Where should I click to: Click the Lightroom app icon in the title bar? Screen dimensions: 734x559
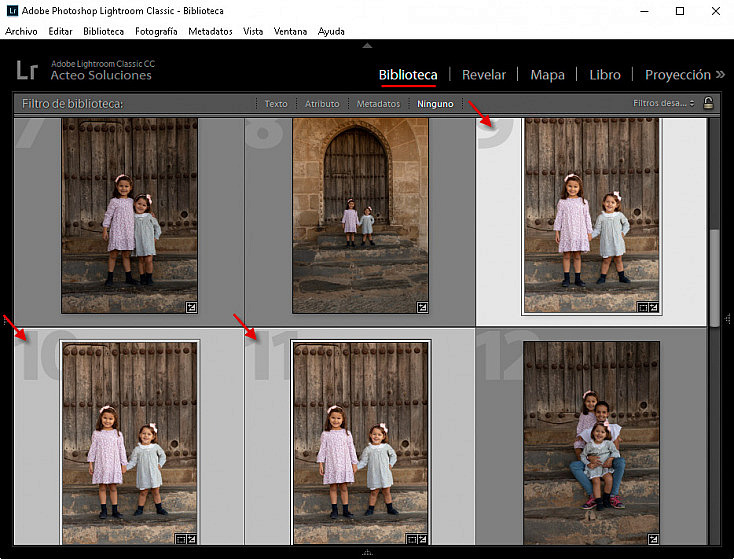[12, 11]
